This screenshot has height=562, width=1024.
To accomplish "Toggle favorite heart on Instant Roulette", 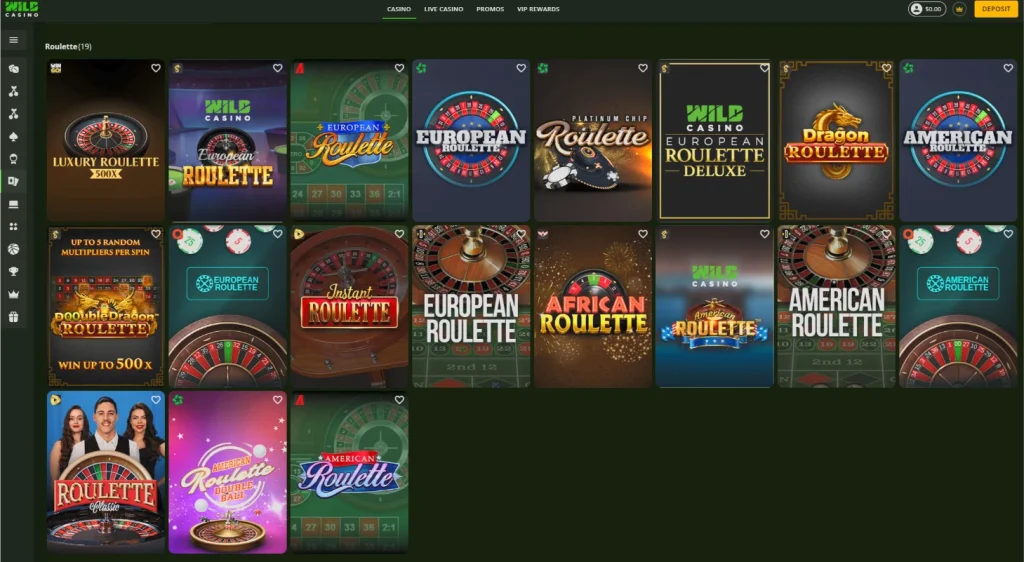I will (x=399, y=234).
